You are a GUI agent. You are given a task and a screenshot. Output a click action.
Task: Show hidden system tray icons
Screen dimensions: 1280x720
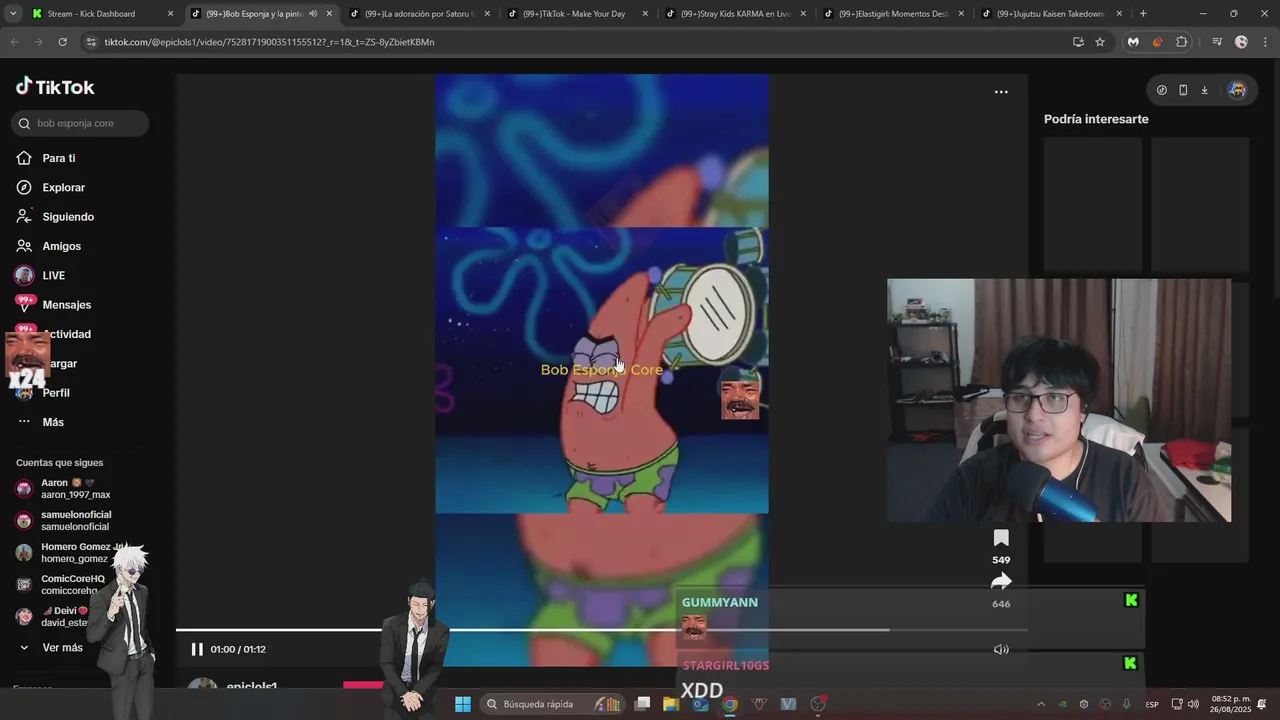click(1040, 704)
